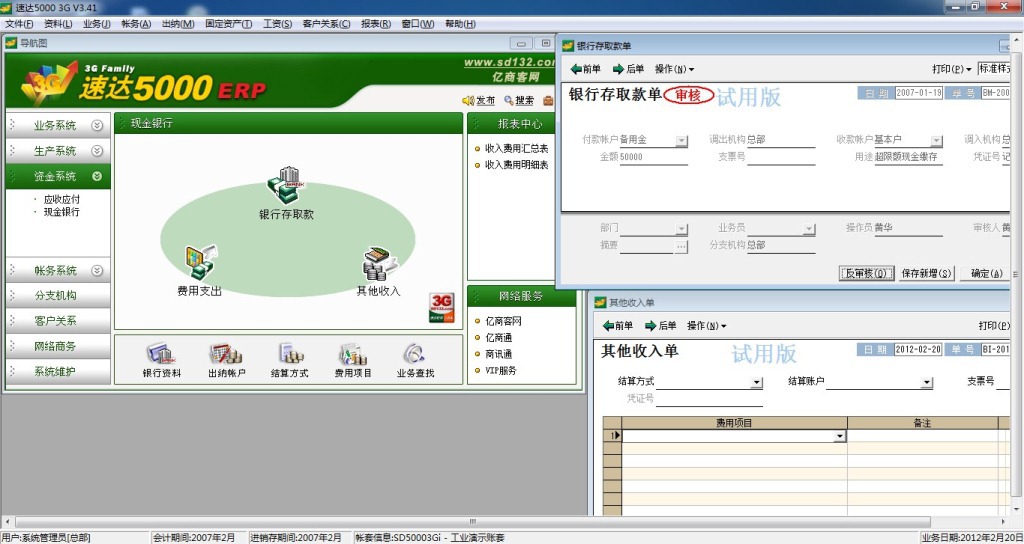Screen dimensions: 1024x544
Task: Click the 其他收入单 window title icon
Action: click(x=600, y=302)
